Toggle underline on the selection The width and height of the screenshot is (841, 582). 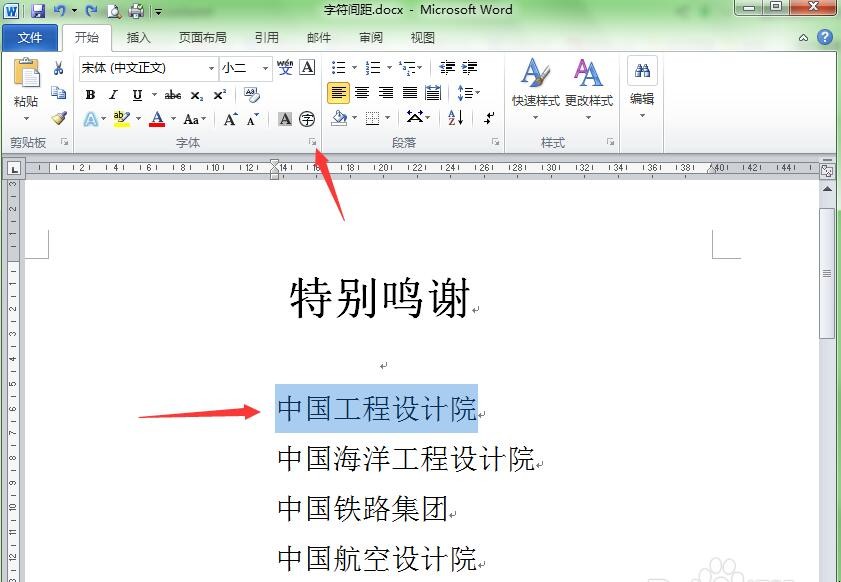point(137,94)
